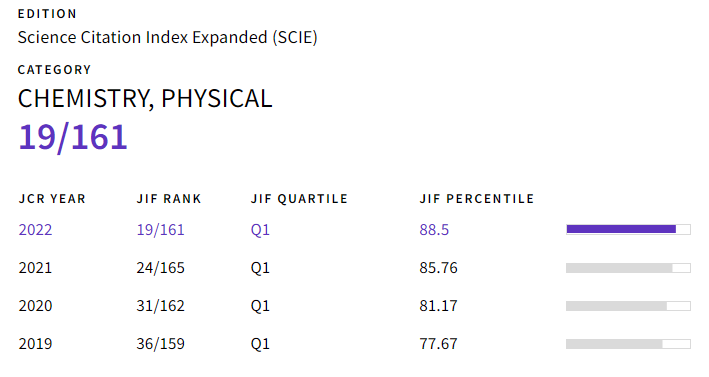This screenshot has width=709, height=377.
Task: Select the Q1 quartile for 2022
Action: pos(260,230)
